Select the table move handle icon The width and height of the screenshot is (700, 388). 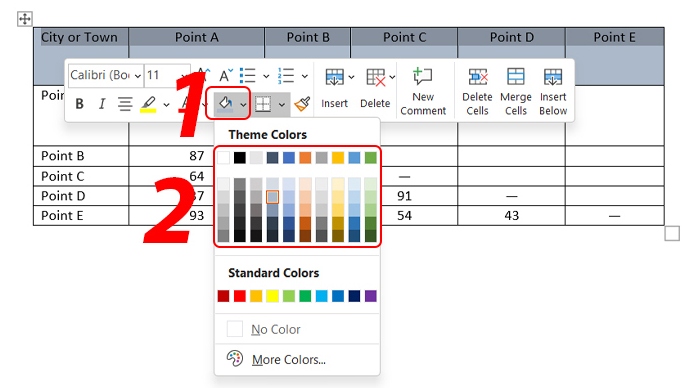25,19
